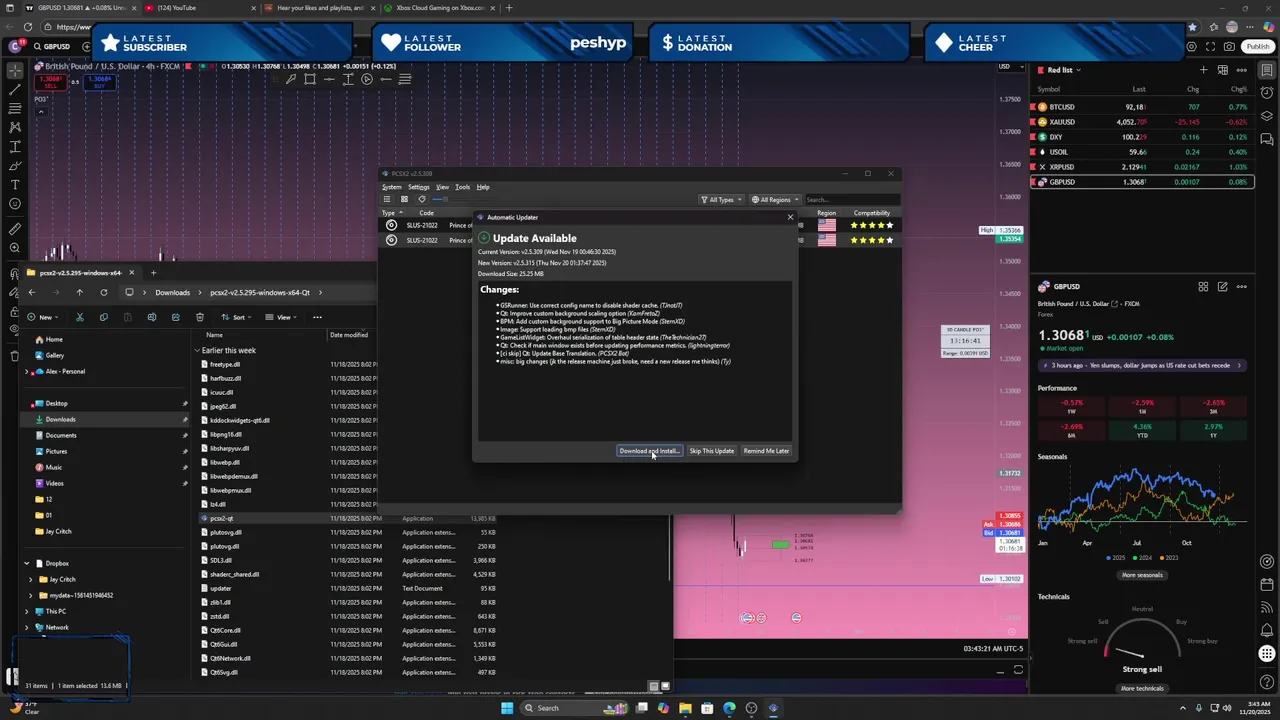
Task: Select updater file in Explorer list
Action: (221, 588)
